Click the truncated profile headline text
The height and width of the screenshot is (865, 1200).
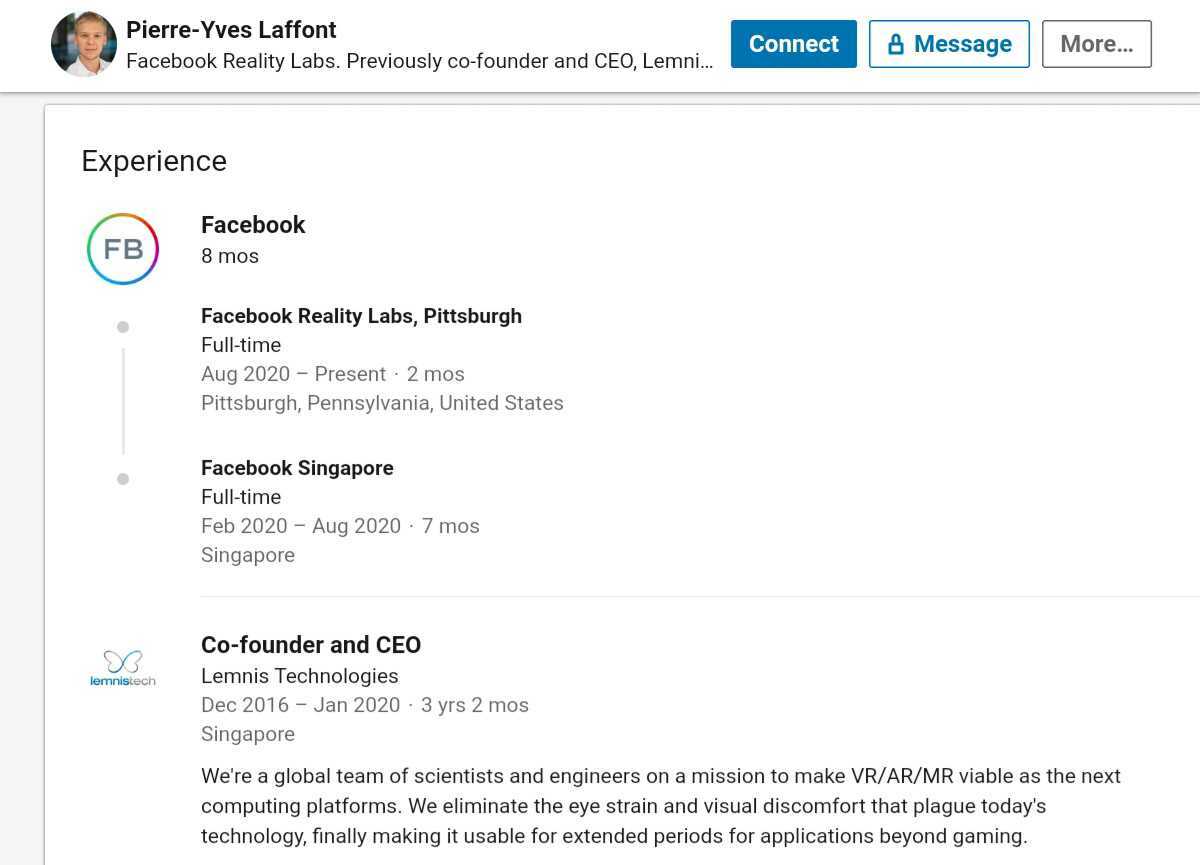[419, 61]
